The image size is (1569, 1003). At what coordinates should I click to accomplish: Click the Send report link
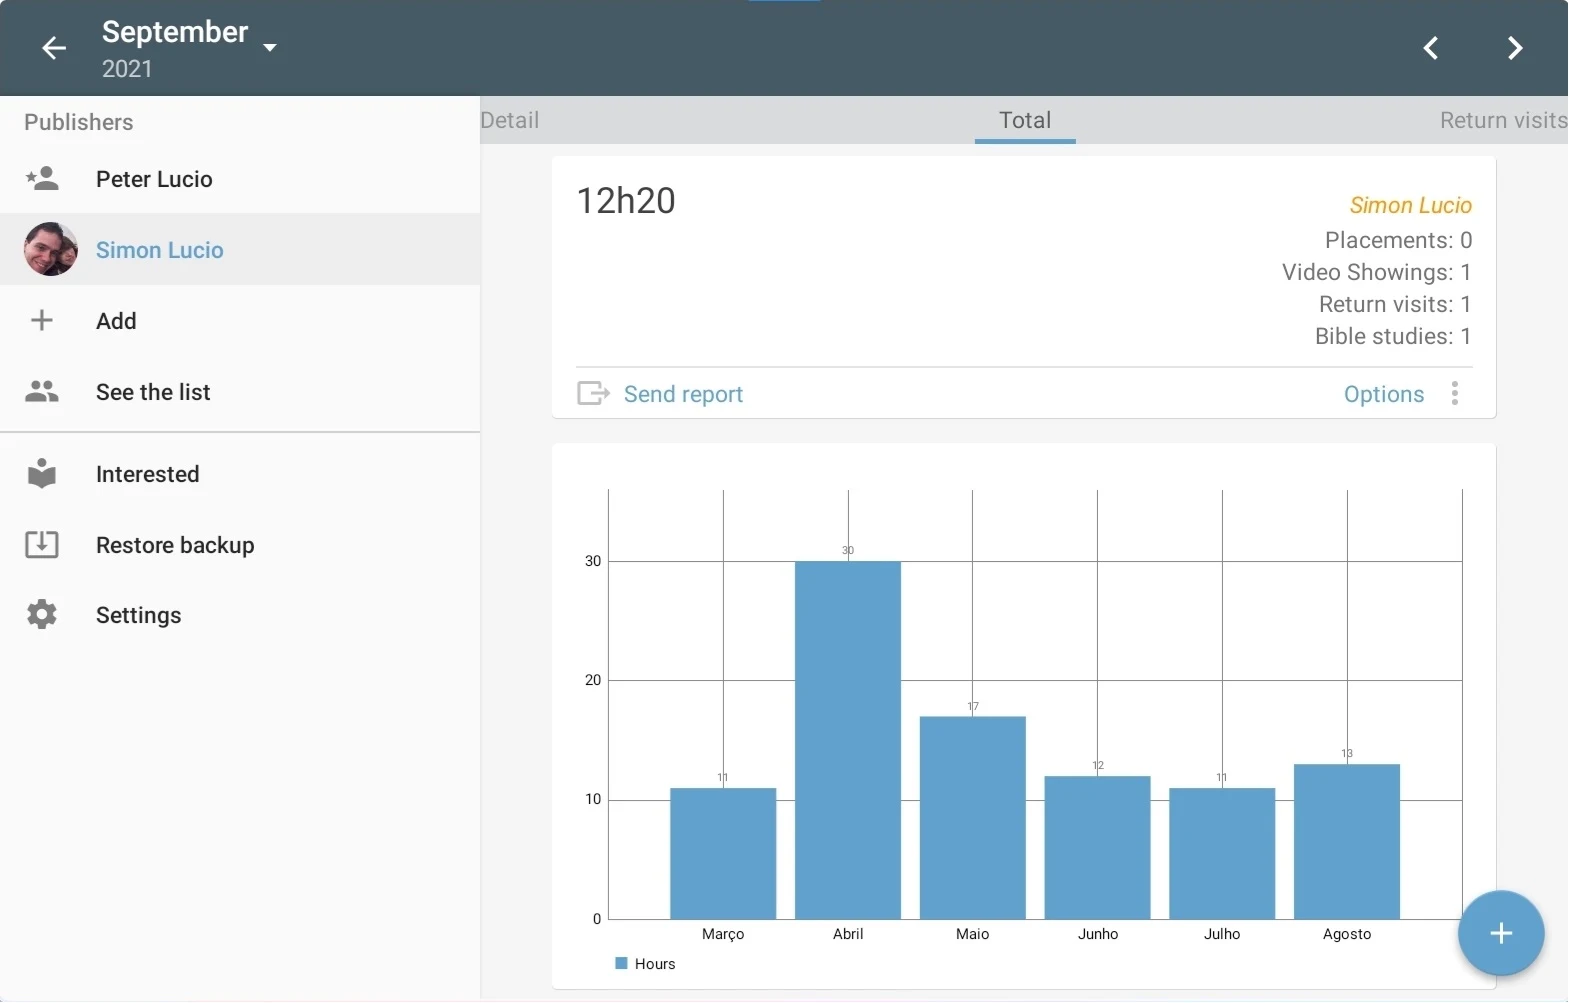tap(683, 394)
